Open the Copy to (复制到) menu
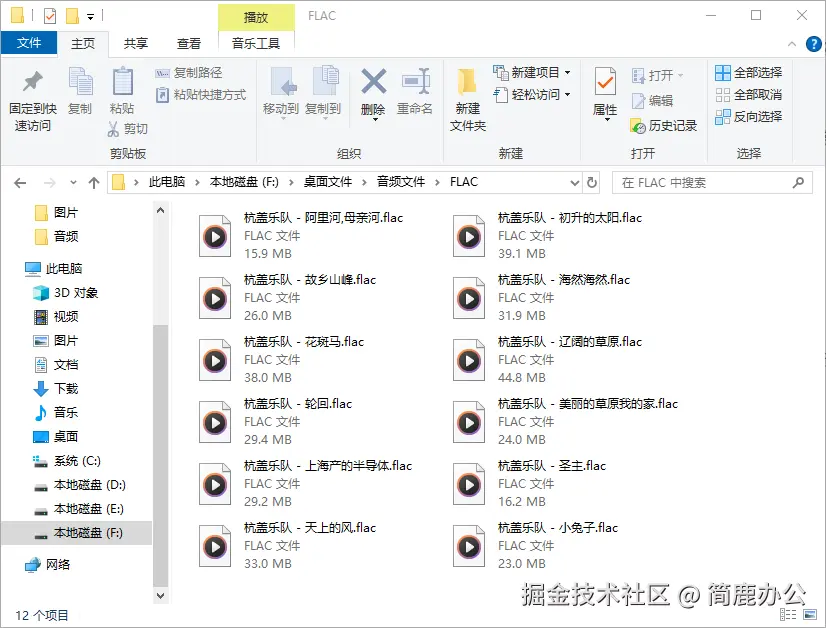826x628 pixels. point(323,93)
